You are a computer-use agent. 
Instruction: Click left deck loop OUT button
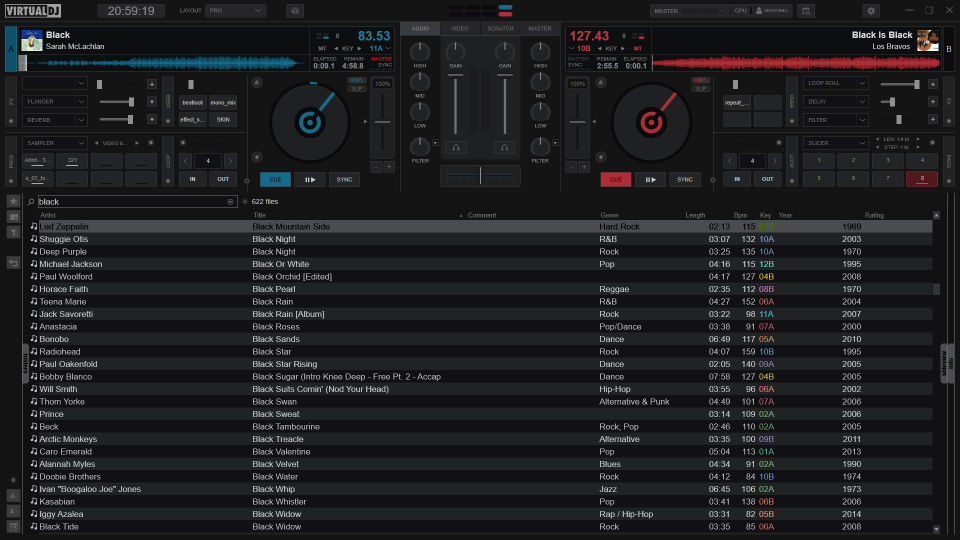click(x=223, y=179)
